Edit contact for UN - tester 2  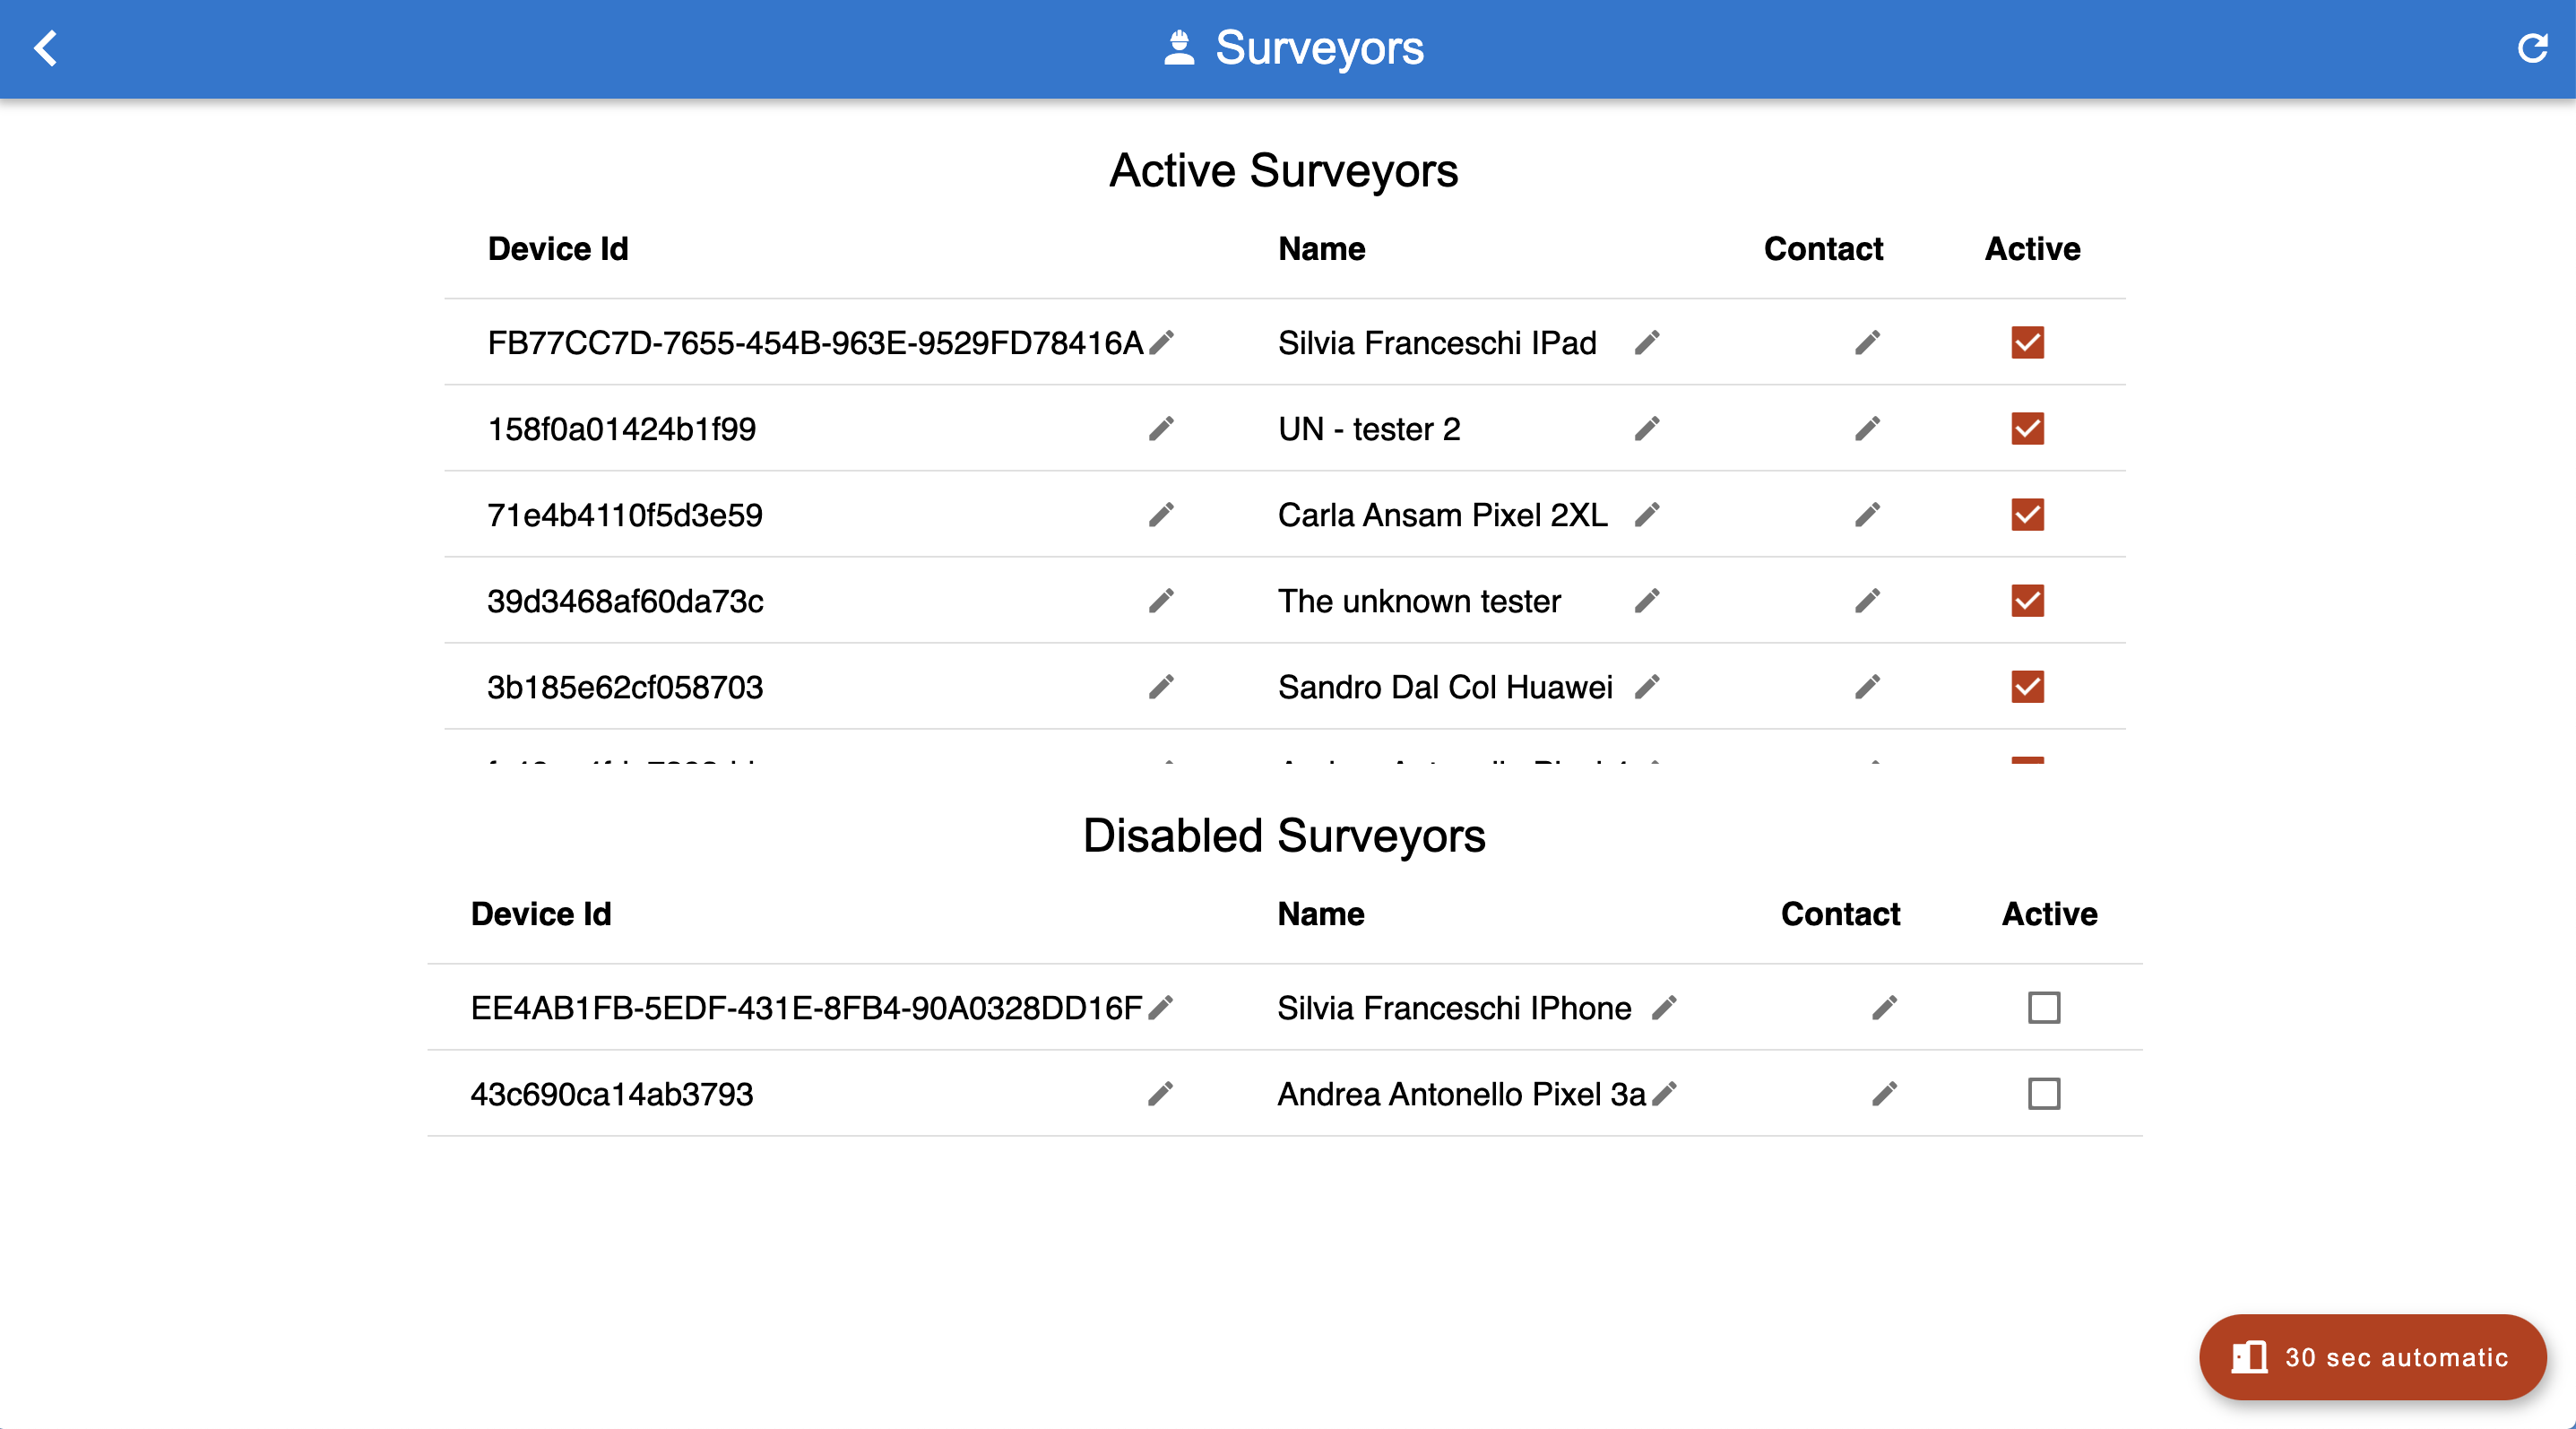pos(1867,429)
